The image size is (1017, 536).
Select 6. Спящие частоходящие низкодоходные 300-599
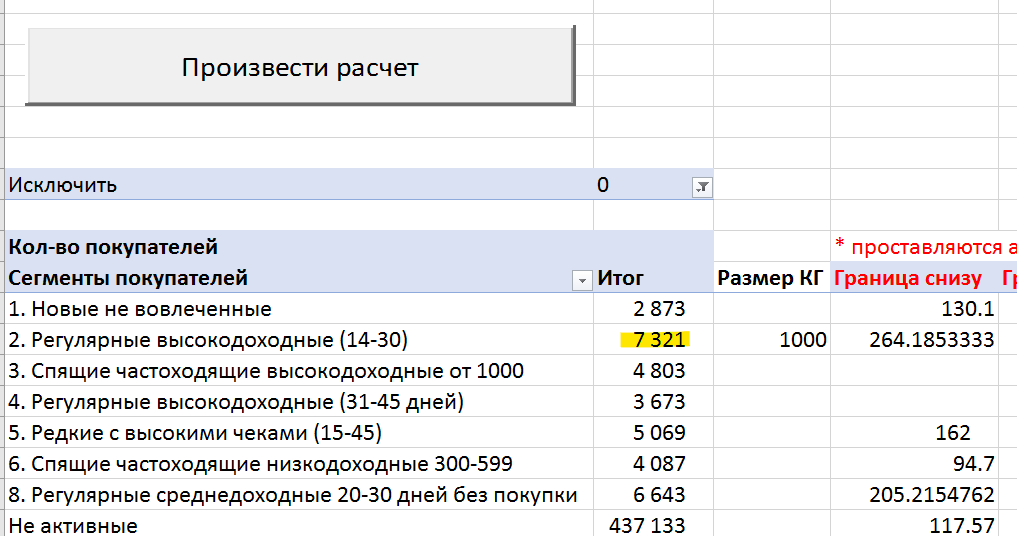click(x=259, y=464)
